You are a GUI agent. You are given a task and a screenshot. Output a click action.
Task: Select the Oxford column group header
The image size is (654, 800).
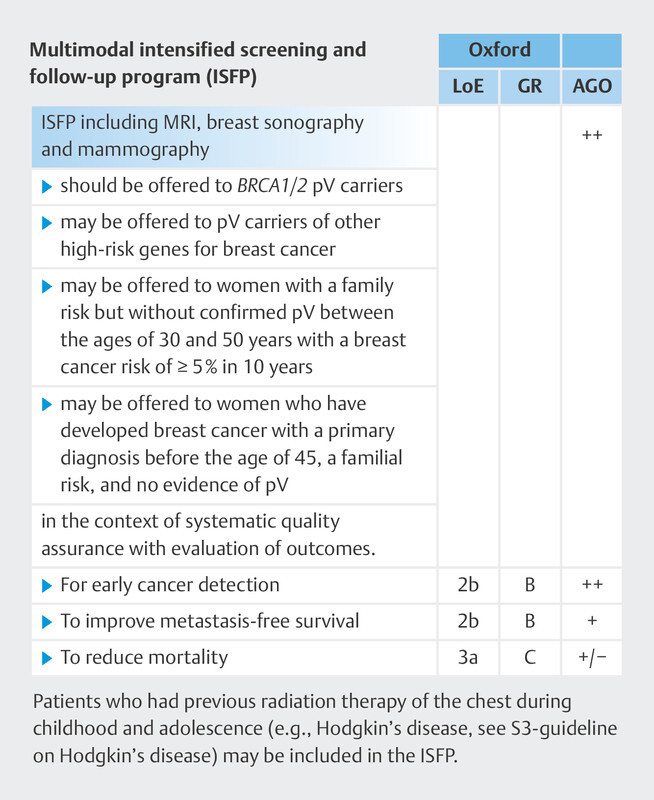(498, 49)
